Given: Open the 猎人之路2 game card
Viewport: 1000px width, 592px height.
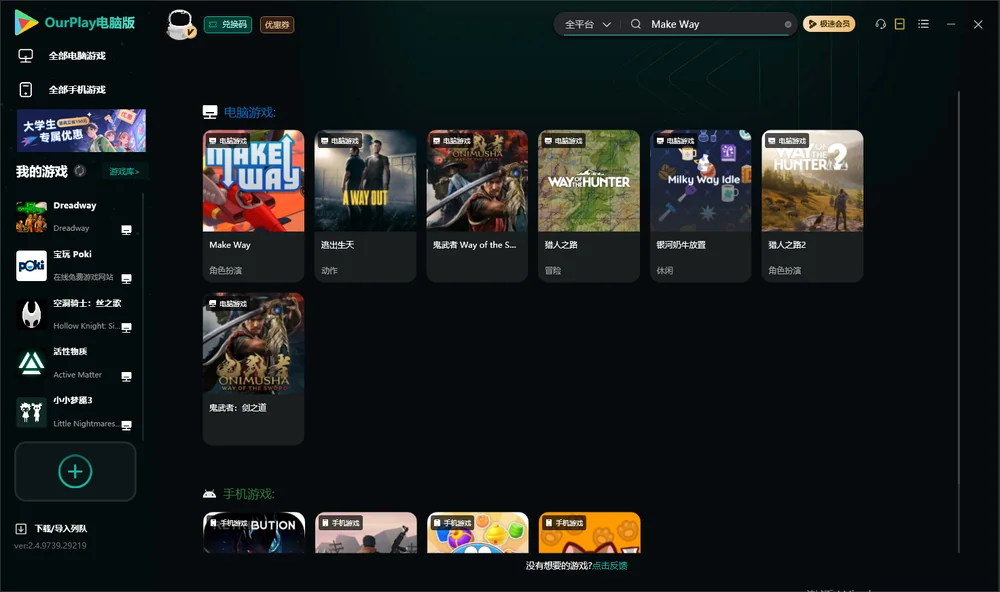Looking at the screenshot, I should [812, 205].
